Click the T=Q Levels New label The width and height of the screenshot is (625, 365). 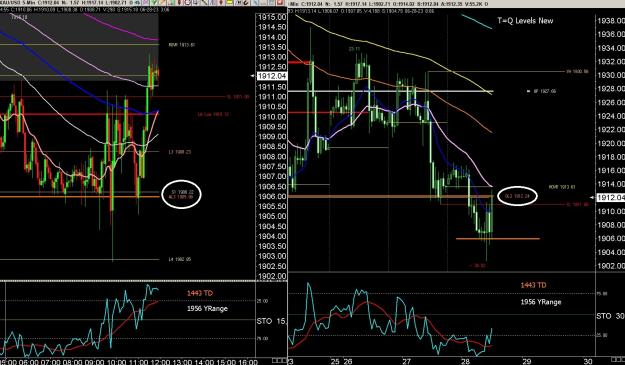[x=525, y=21]
